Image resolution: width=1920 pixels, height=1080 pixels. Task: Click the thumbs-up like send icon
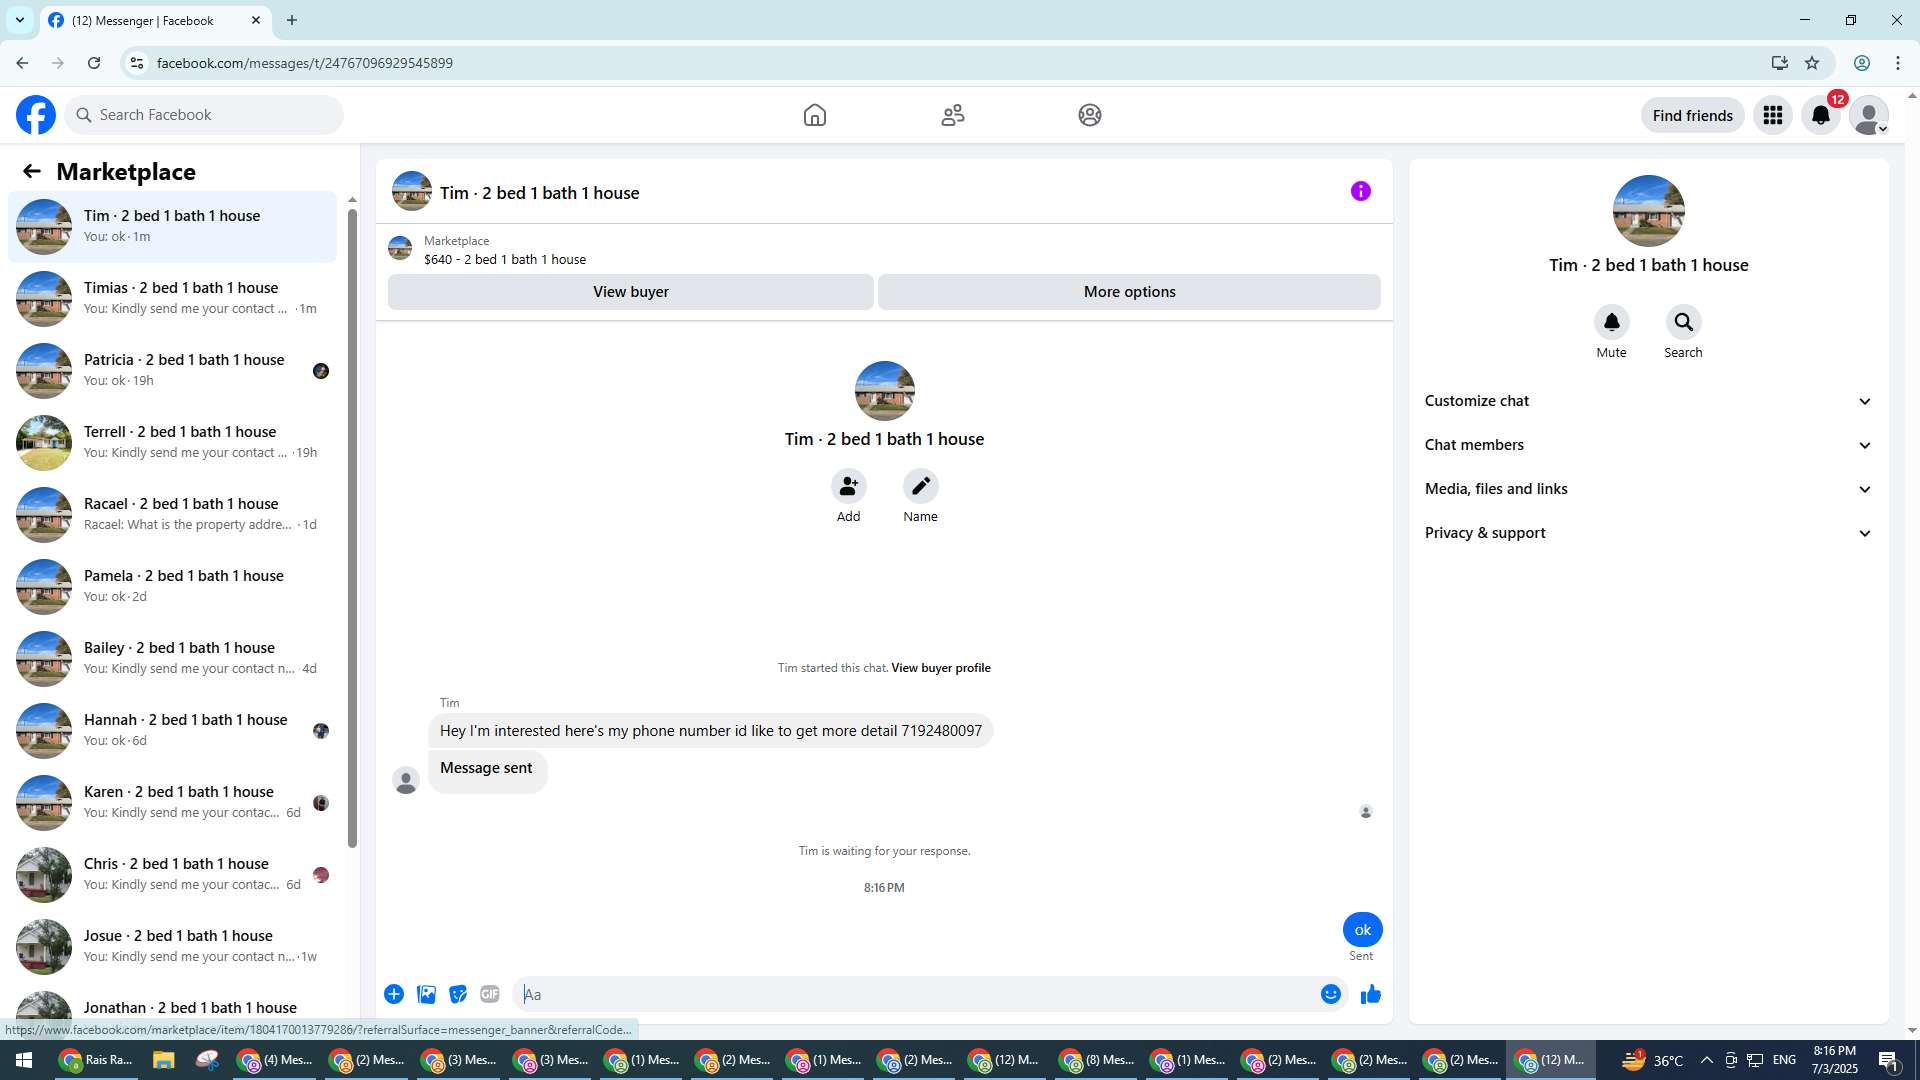1370,994
